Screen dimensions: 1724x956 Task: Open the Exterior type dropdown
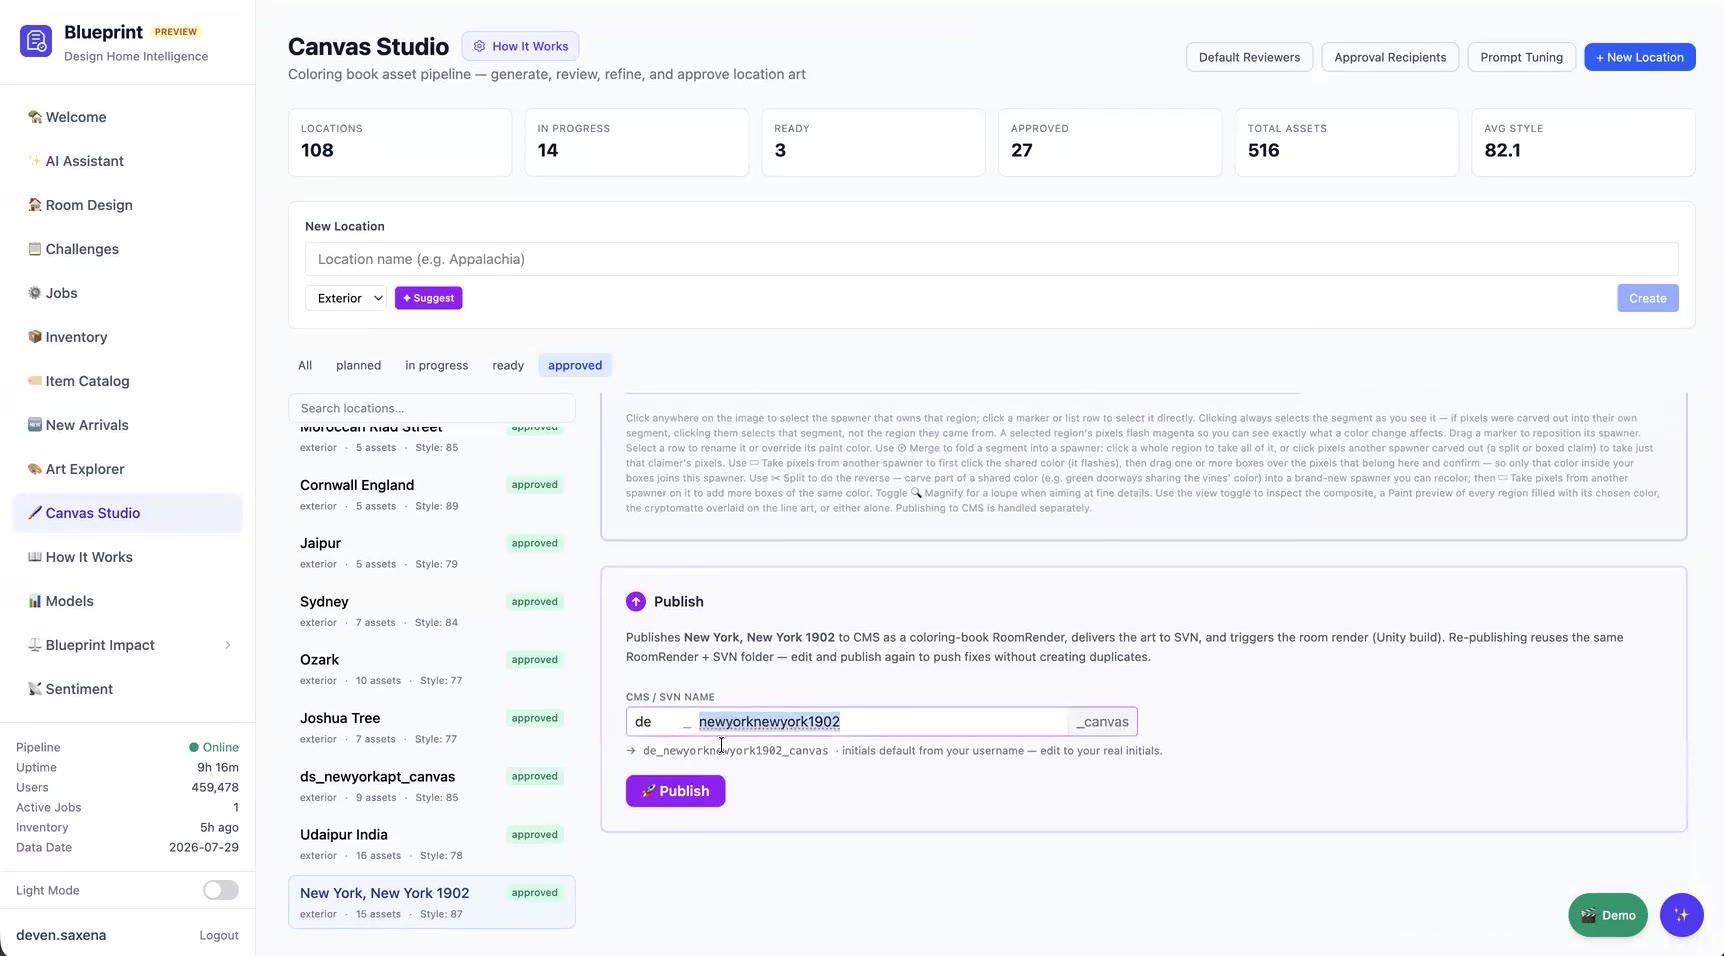(346, 298)
